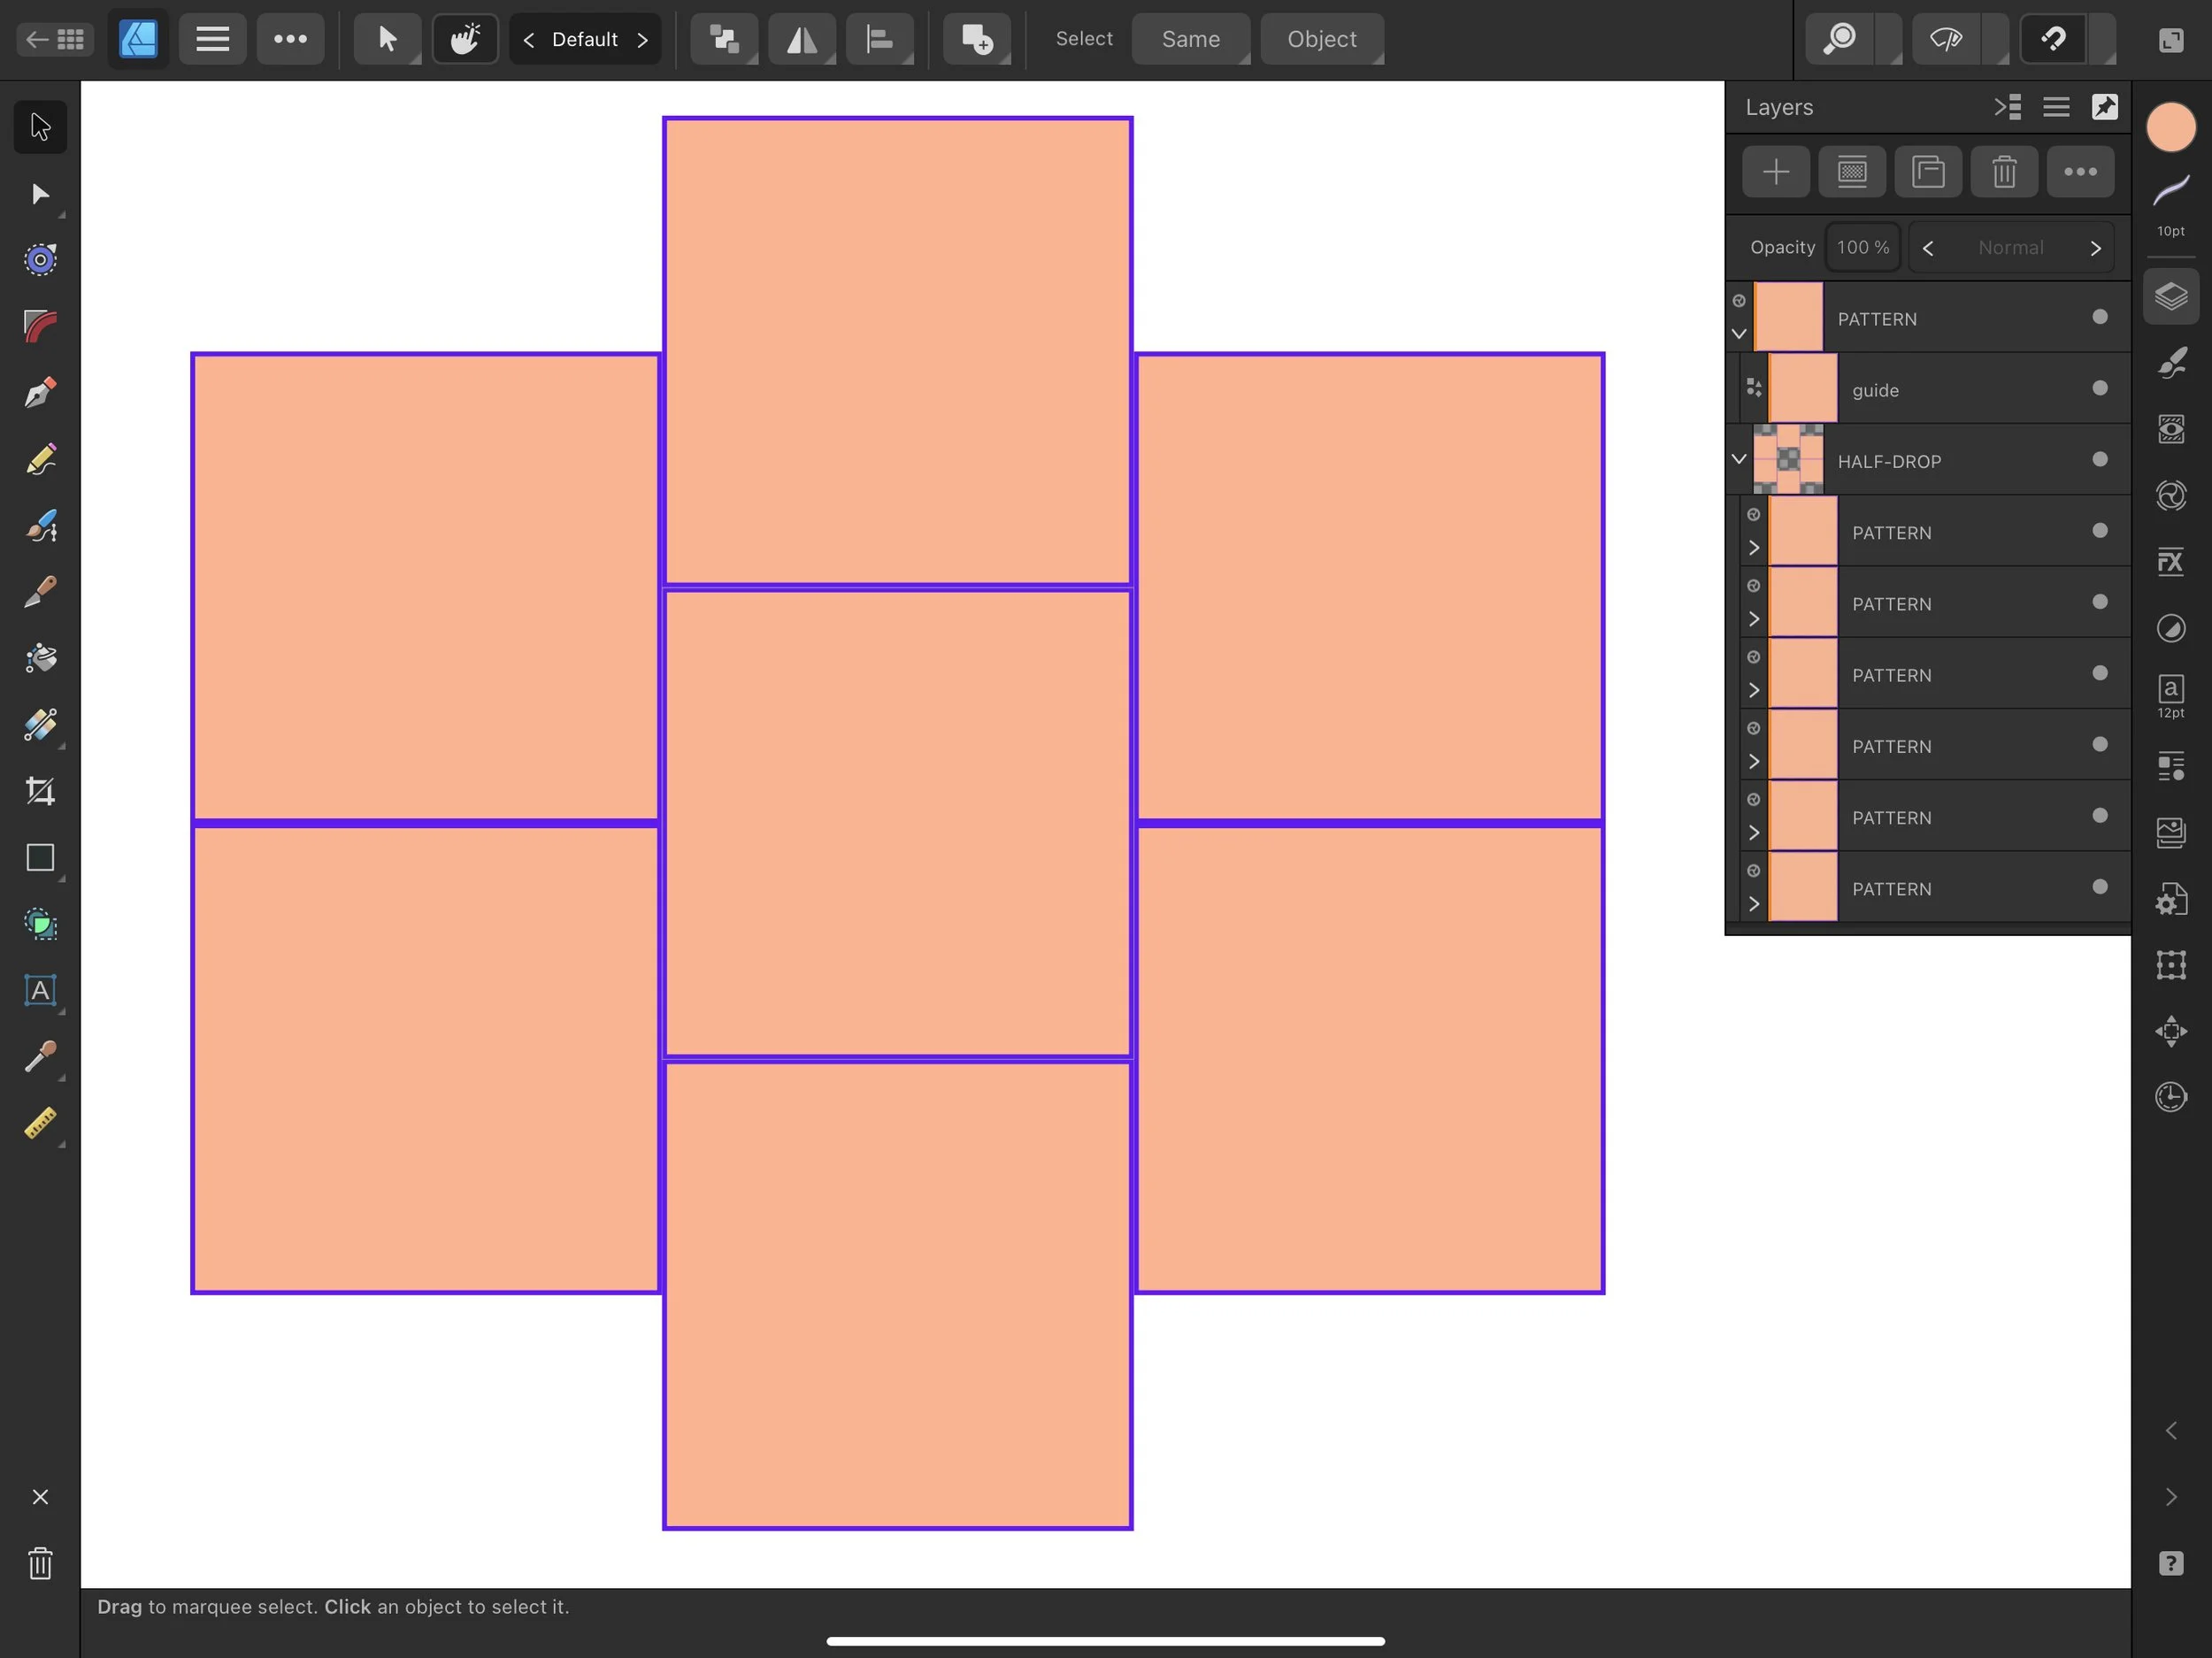The height and width of the screenshot is (1658, 2212).
Task: Open the blend mode dropdown set to Normal
Action: 2011,247
